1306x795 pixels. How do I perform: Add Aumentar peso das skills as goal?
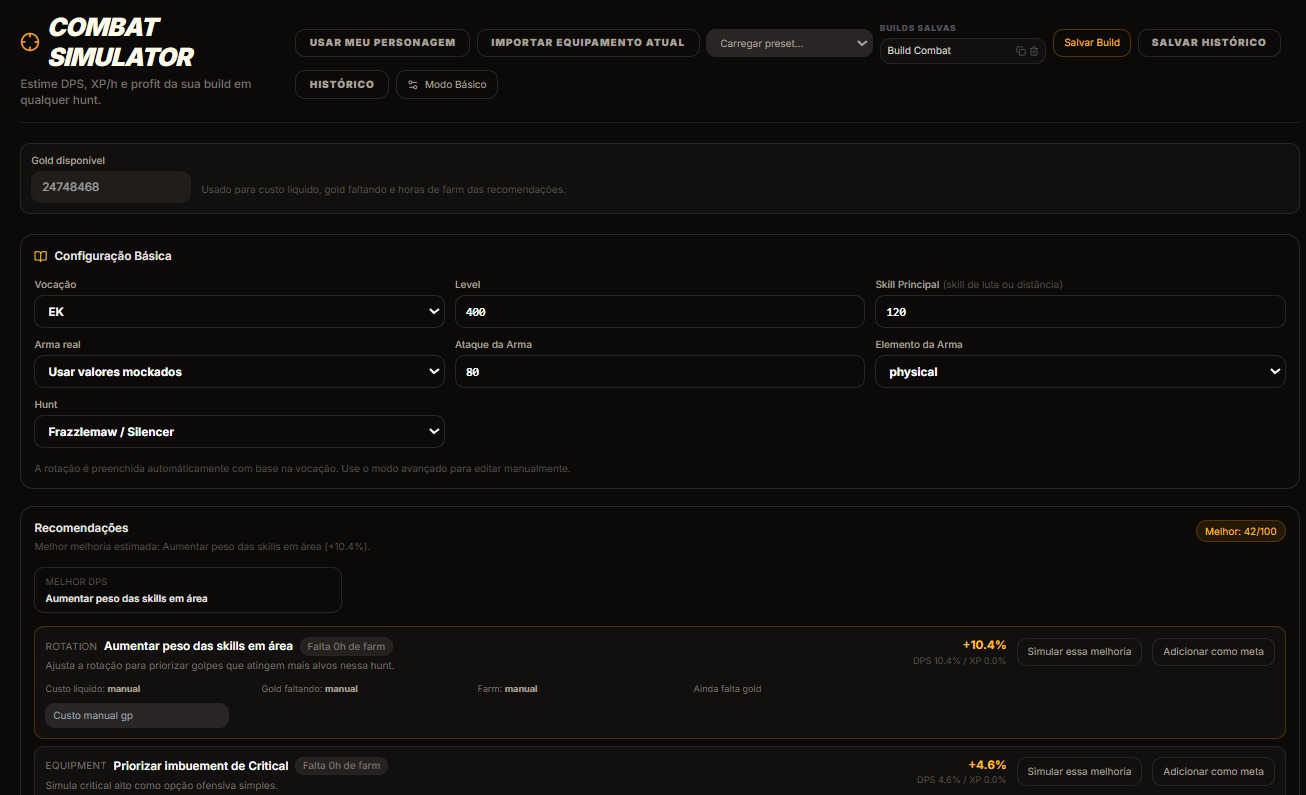(x=1213, y=652)
